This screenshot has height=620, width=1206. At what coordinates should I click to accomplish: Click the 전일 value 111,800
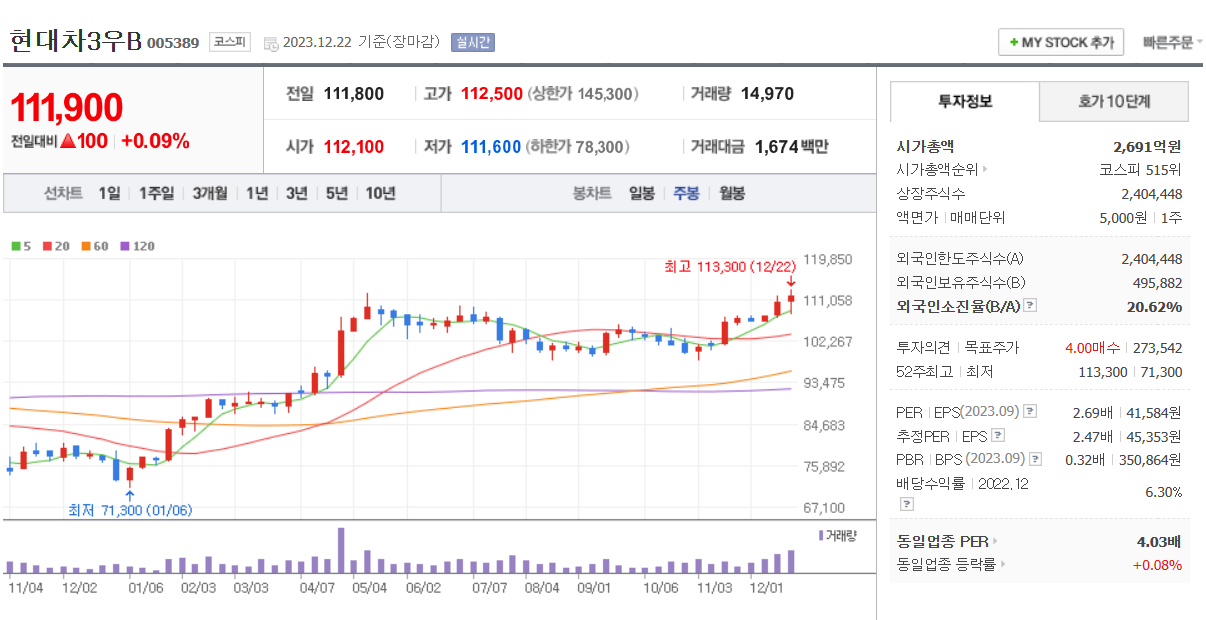pos(354,94)
